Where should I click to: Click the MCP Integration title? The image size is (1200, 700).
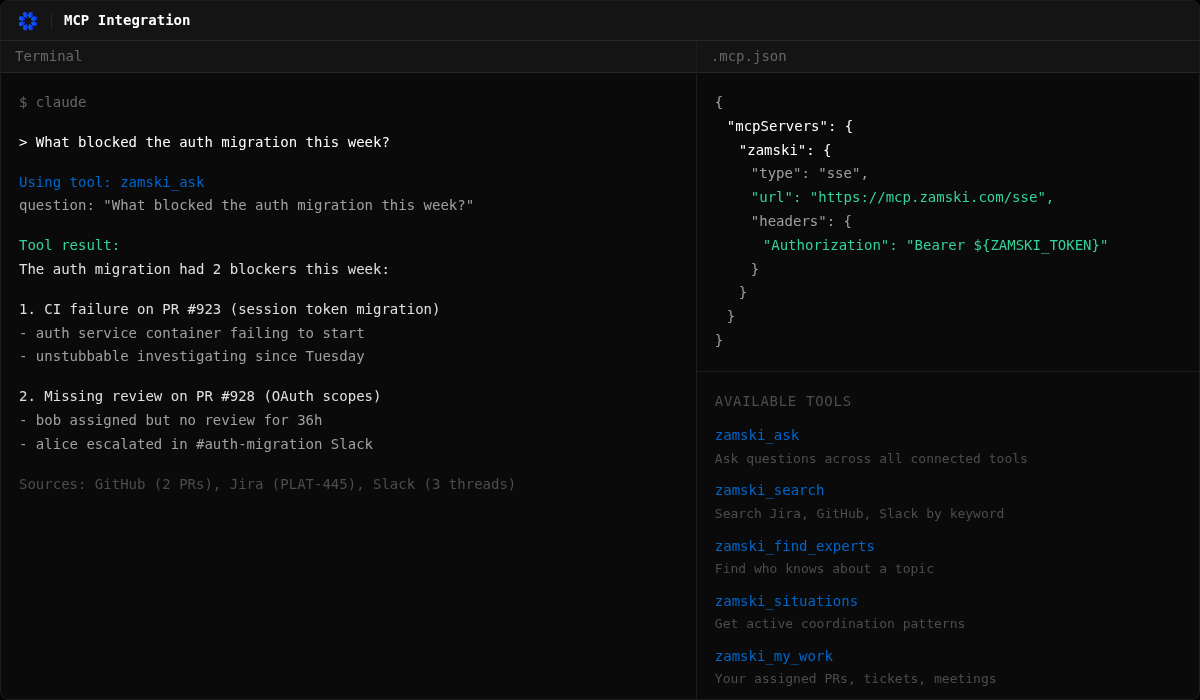pos(127,20)
